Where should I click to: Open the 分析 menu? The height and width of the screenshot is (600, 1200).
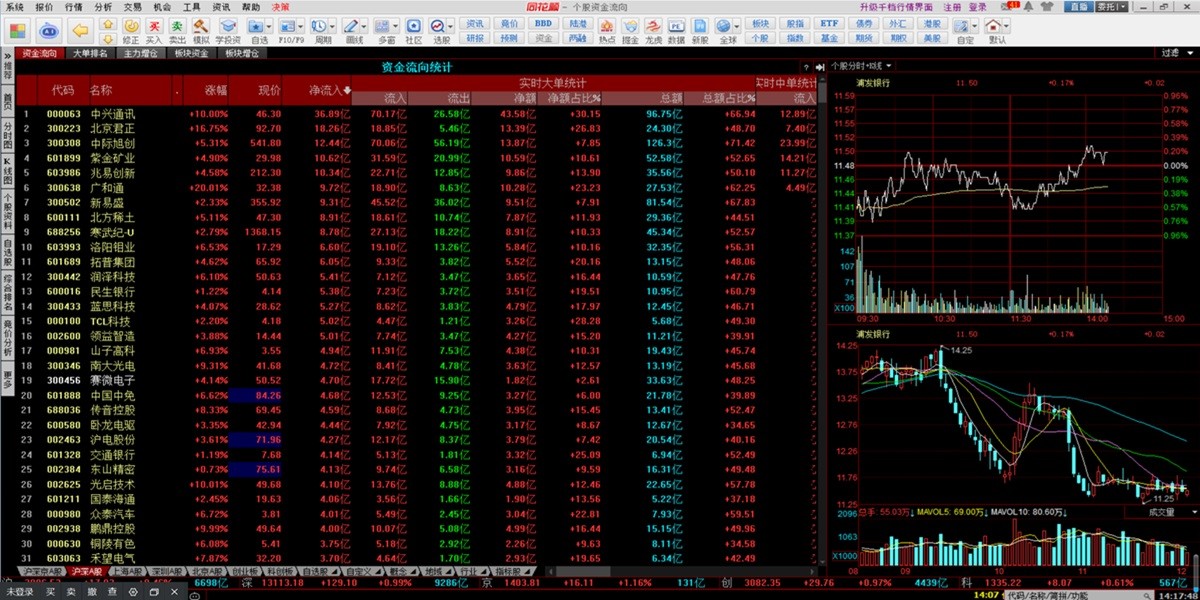tap(103, 7)
